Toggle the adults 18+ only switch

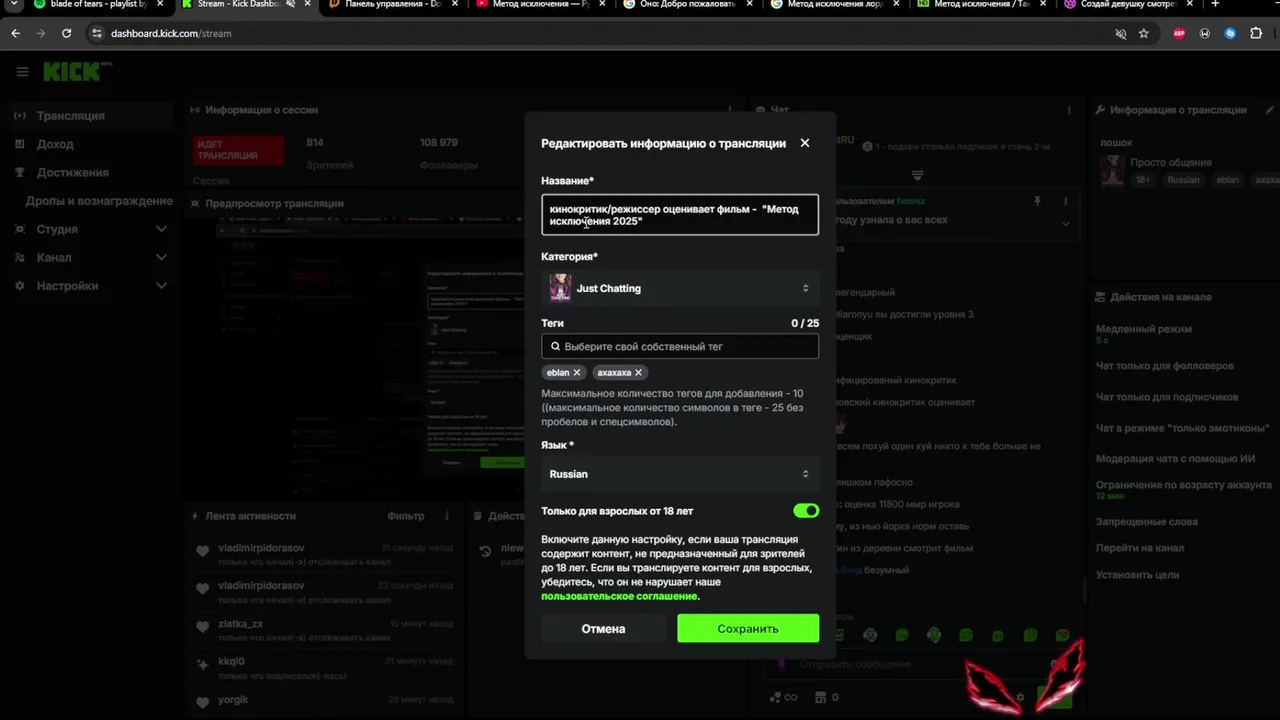[806, 511]
